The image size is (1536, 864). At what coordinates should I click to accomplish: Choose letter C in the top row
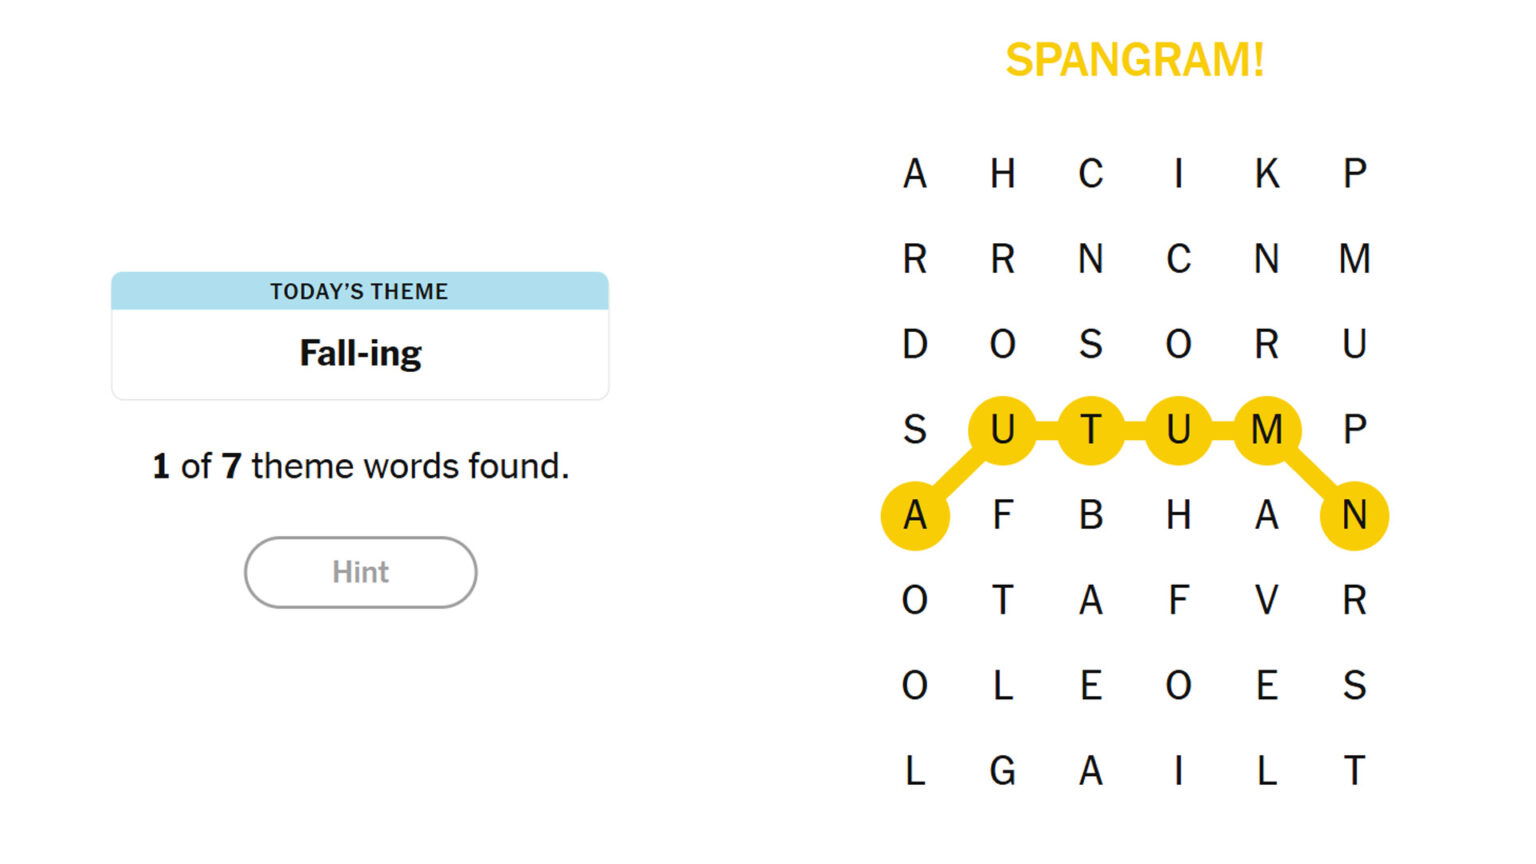click(x=1090, y=174)
